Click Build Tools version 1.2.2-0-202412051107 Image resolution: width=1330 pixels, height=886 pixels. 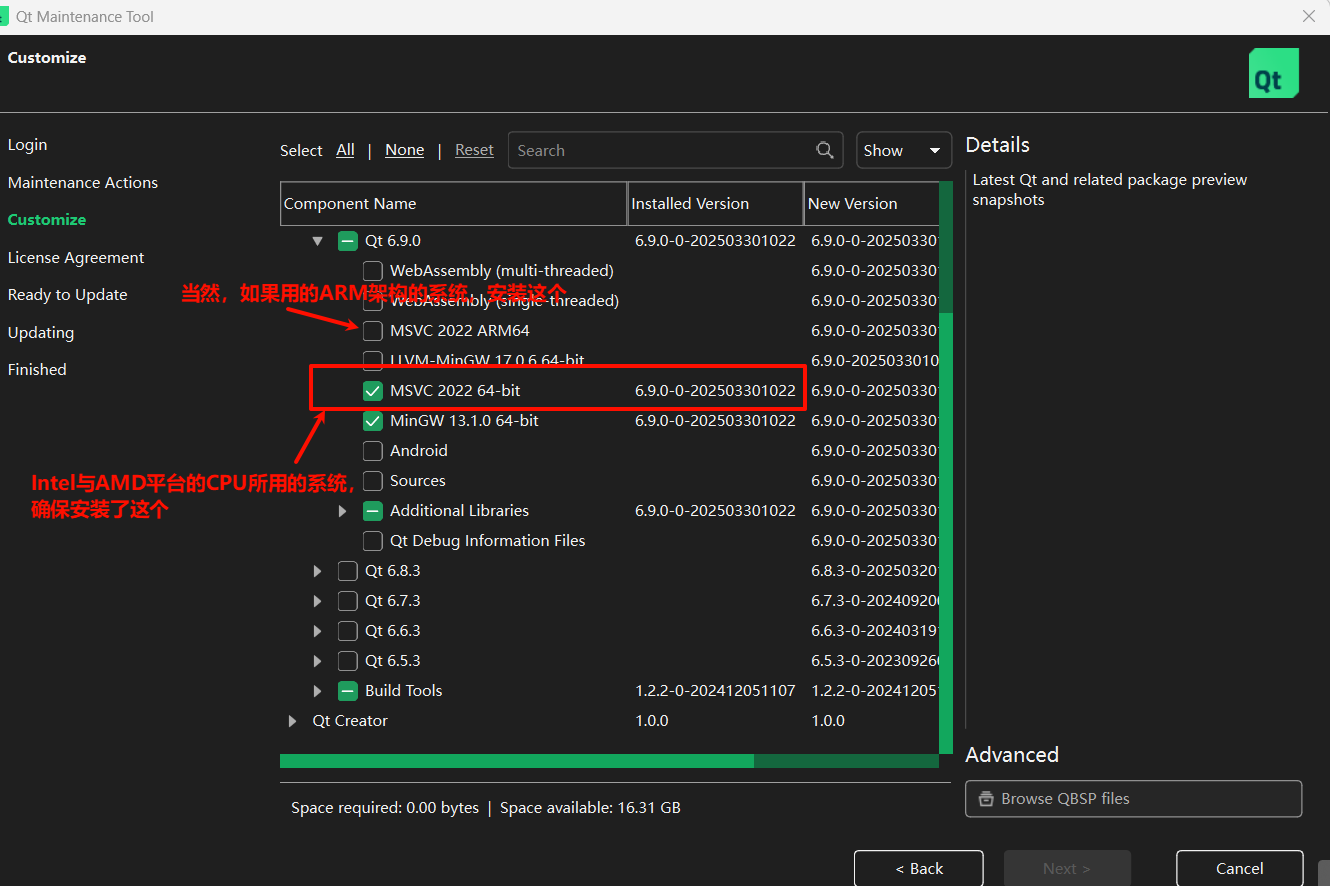pyautogui.click(x=715, y=691)
